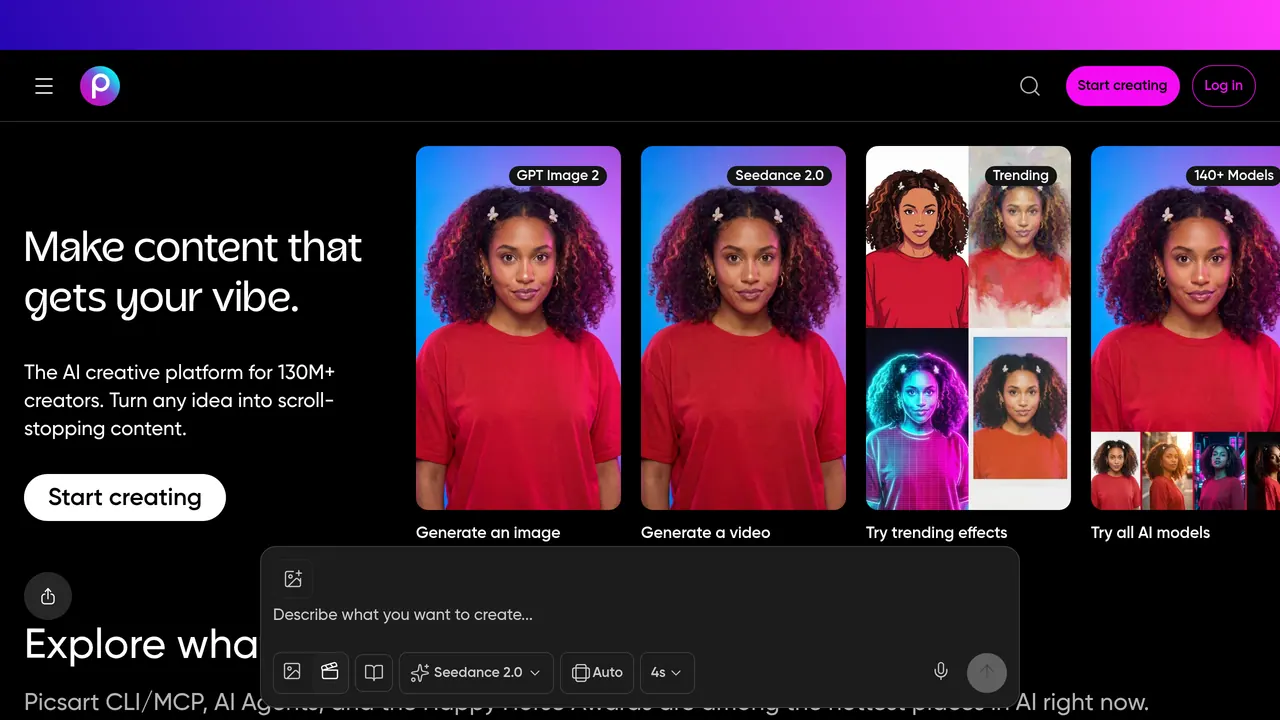
Task: Click the Picsart logo icon
Action: click(100, 87)
